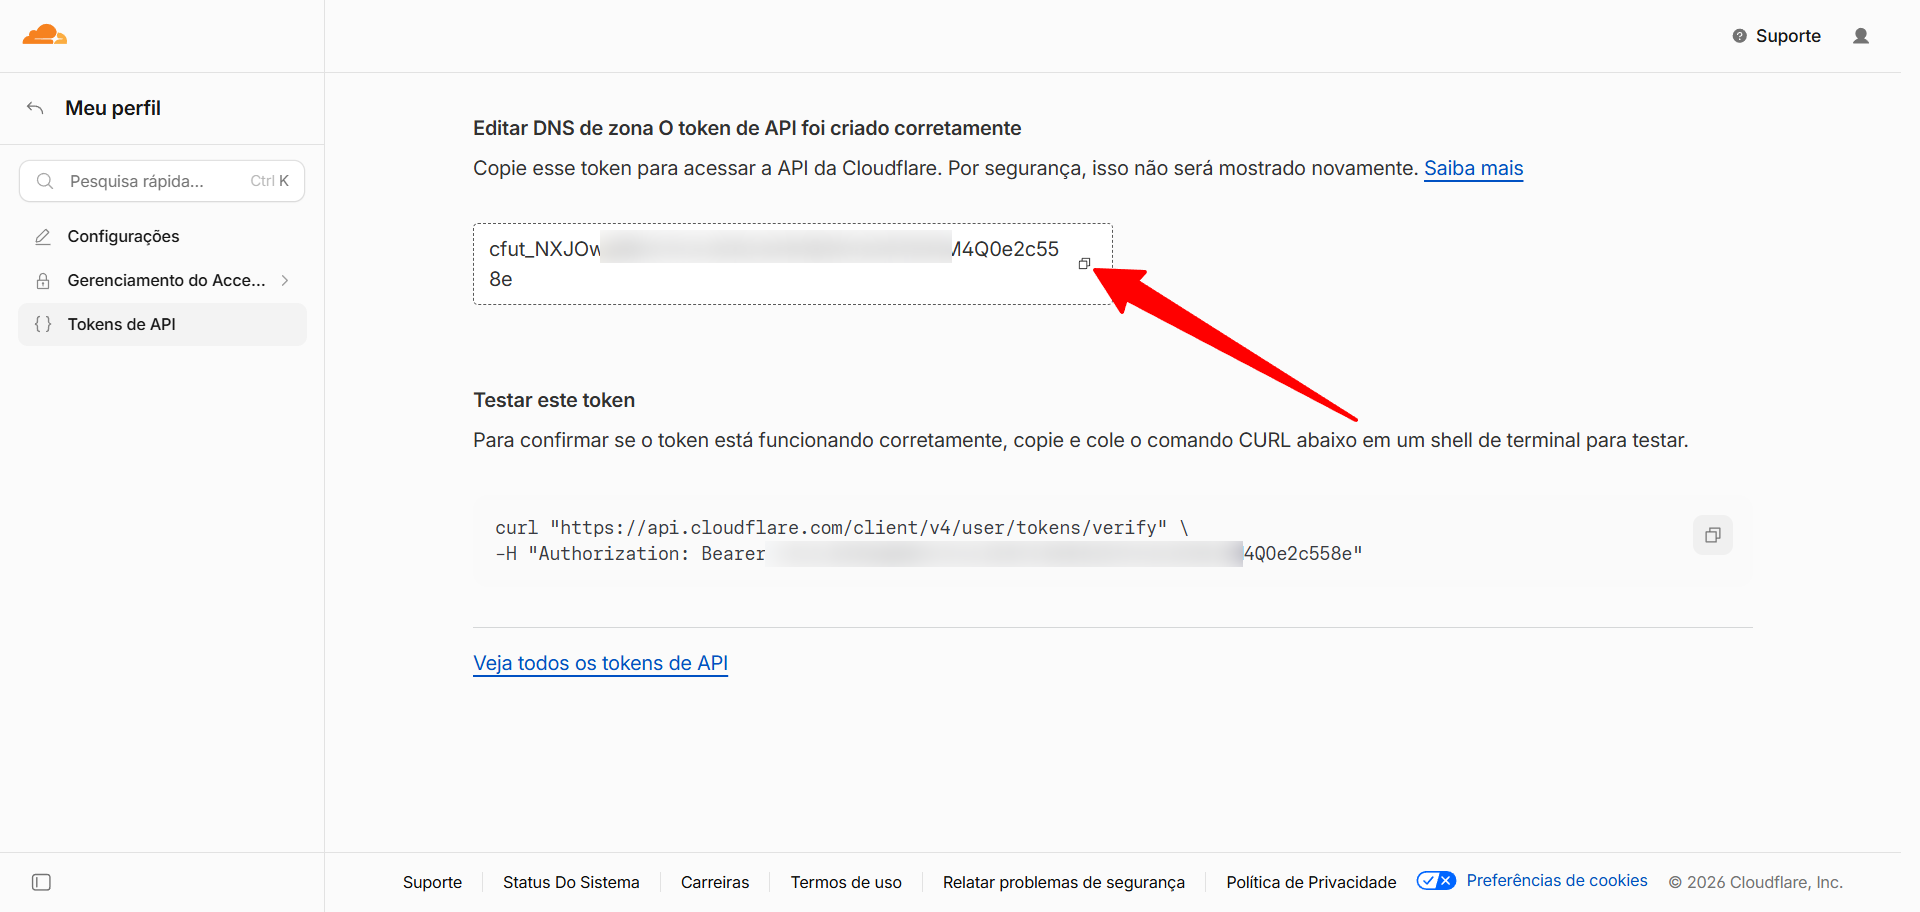The height and width of the screenshot is (912, 1920).
Task: Copy the curl command with copy button
Action: (x=1712, y=535)
